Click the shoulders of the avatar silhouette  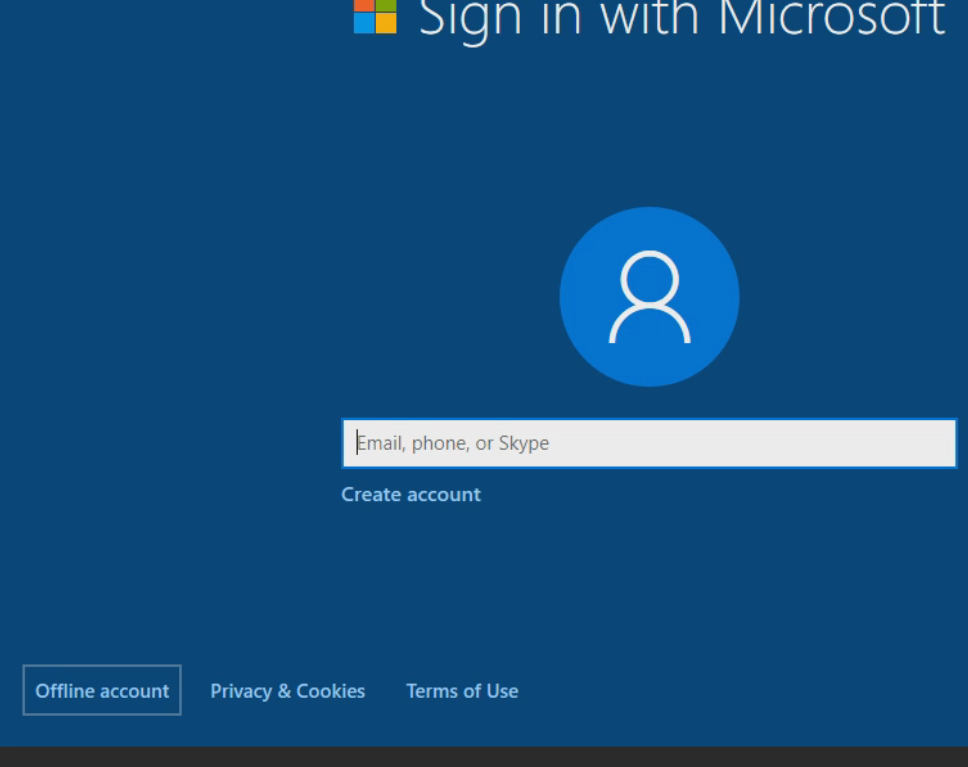[x=649, y=326]
